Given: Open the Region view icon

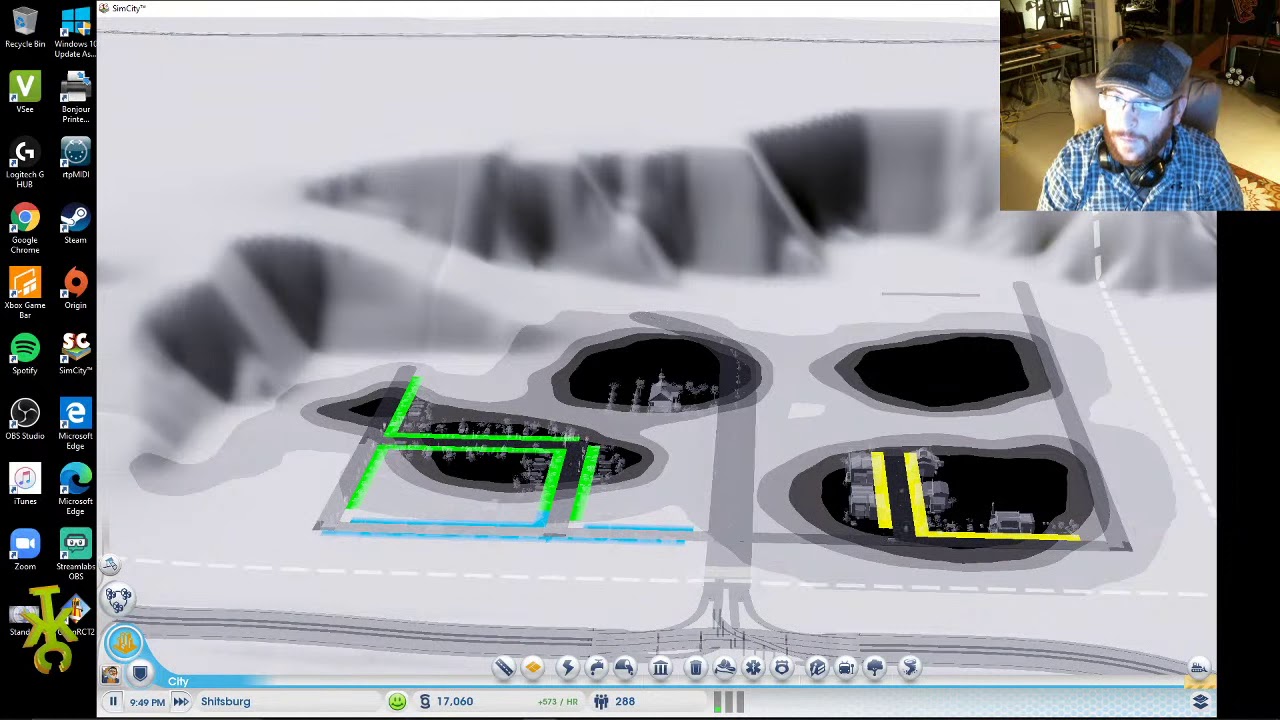Looking at the screenshot, I should pyautogui.click(x=119, y=600).
